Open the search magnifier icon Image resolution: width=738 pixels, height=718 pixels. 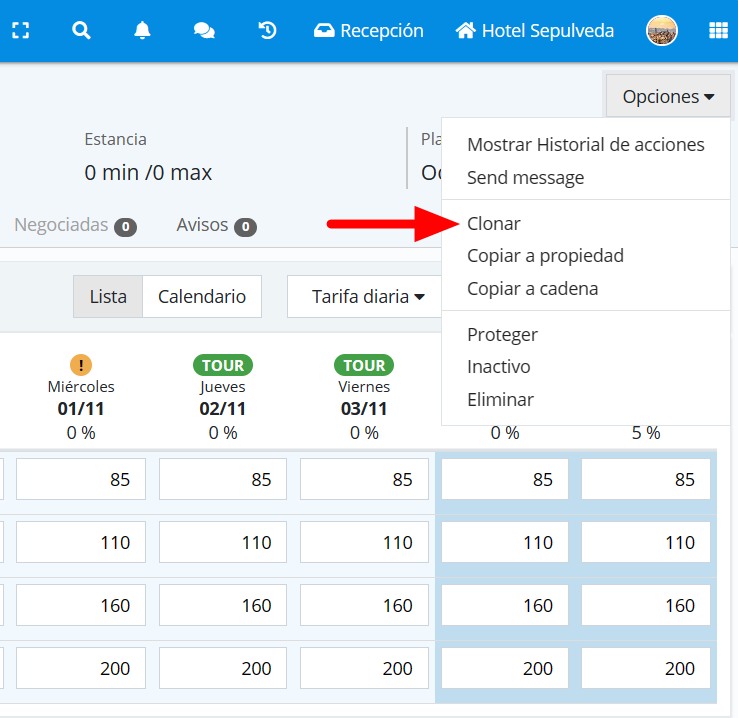(81, 31)
